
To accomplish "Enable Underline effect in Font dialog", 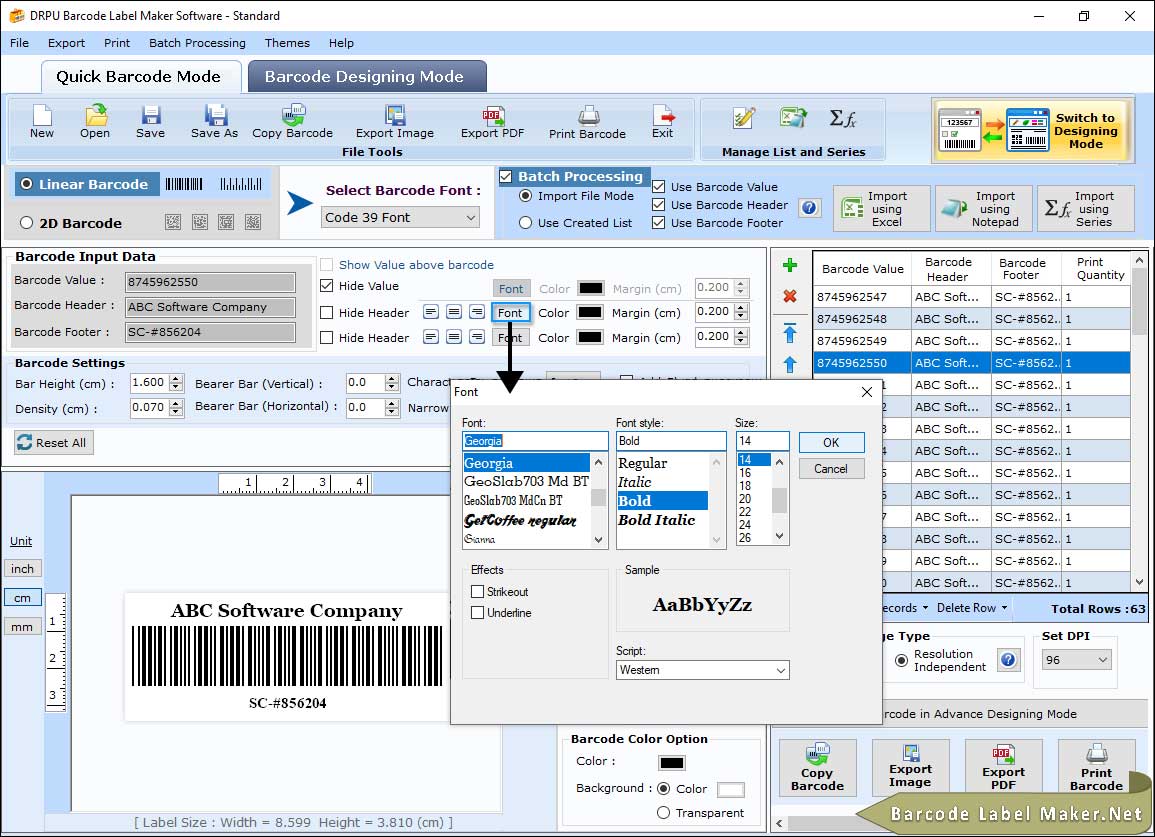I will coord(477,612).
